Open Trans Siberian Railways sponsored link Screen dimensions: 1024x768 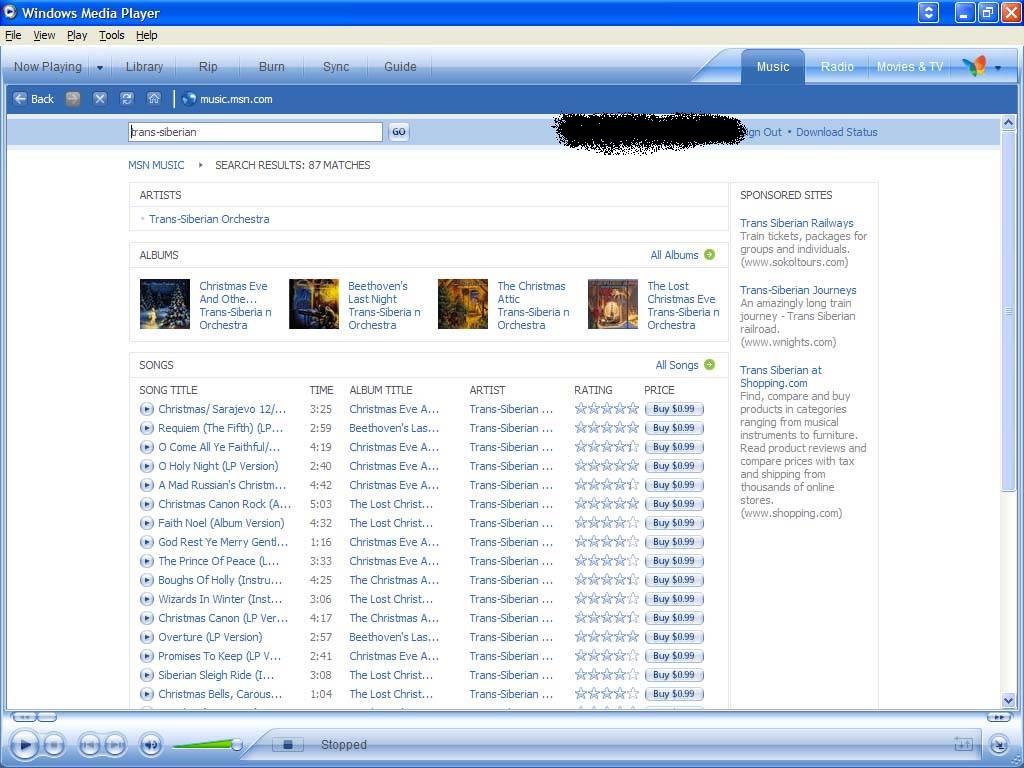(797, 223)
